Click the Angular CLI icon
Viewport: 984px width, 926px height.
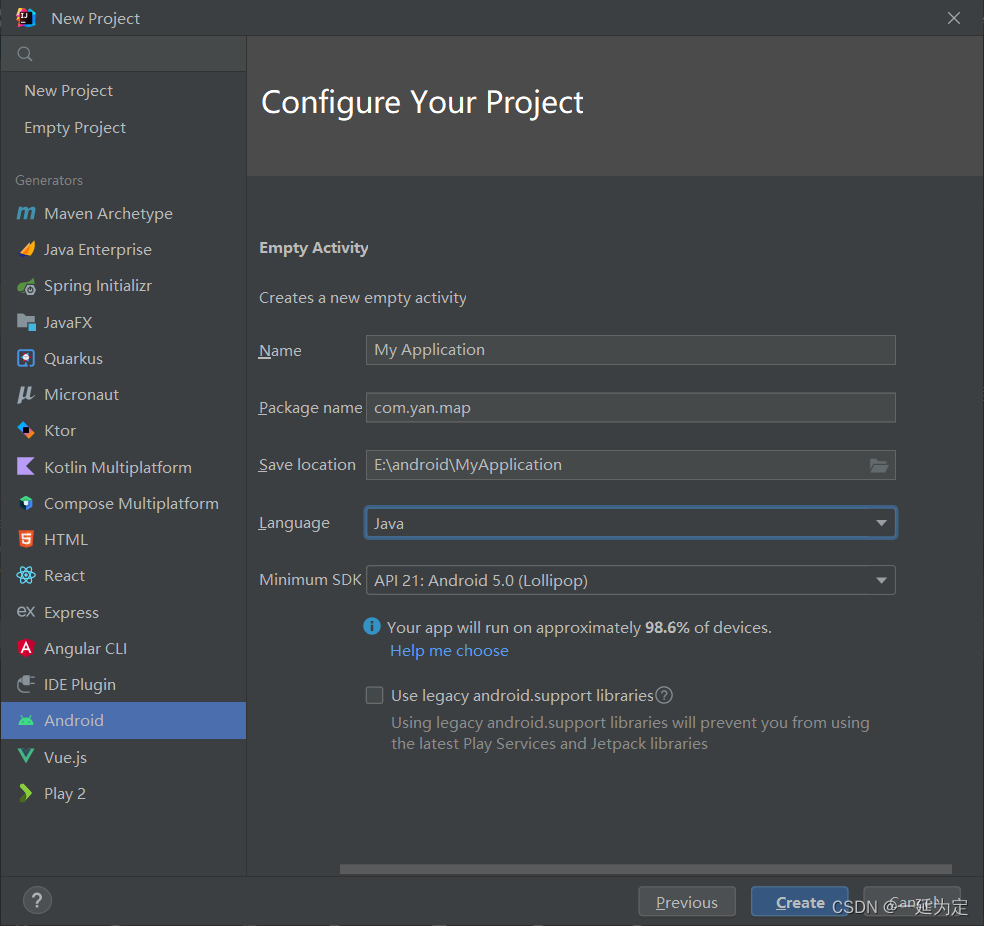[x=26, y=648]
